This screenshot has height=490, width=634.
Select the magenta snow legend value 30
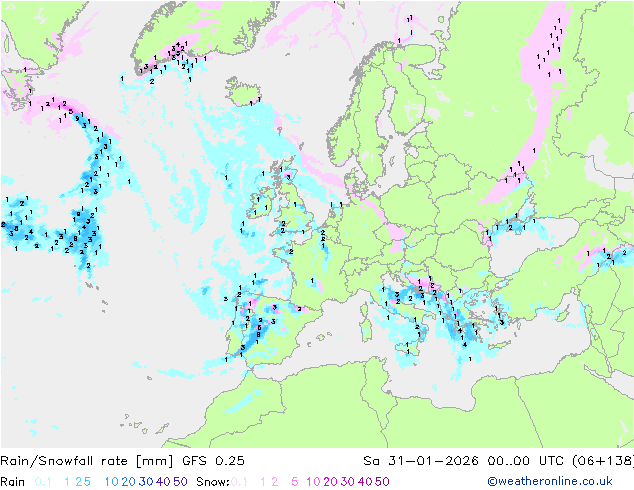pos(348,482)
